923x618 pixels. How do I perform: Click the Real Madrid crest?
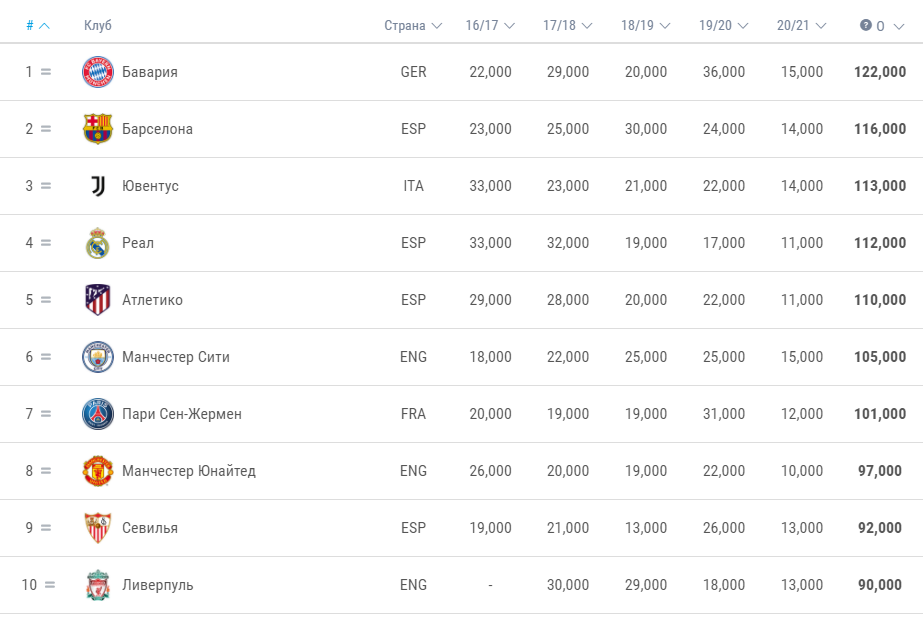coord(98,243)
